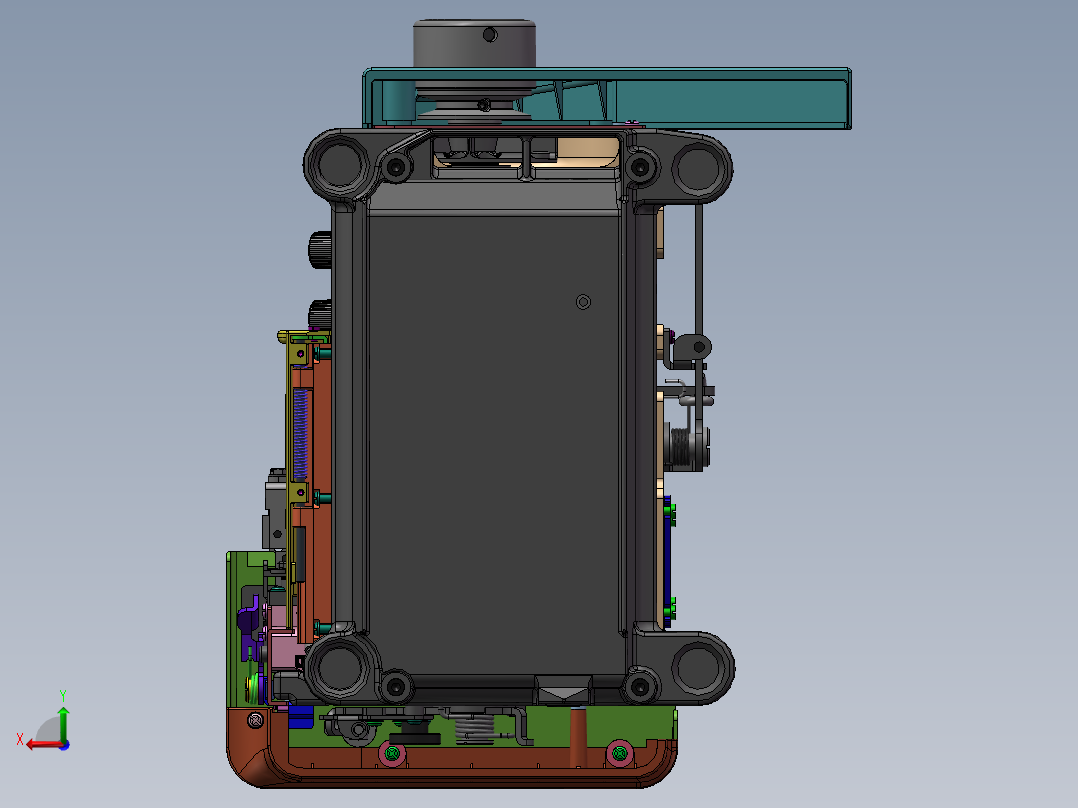Viewport: 1078px width, 808px height.
Task: Select the large dark front housing panel
Action: tap(494, 446)
